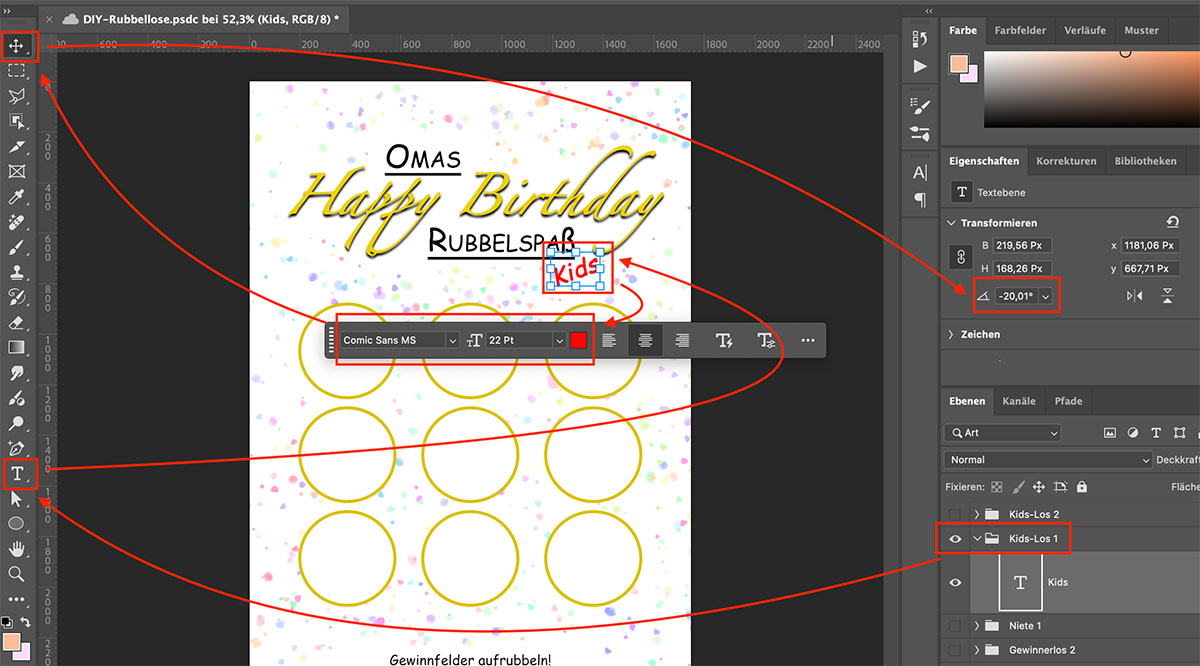The width and height of the screenshot is (1200, 666).
Task: Select the Move tool
Action: 17,45
